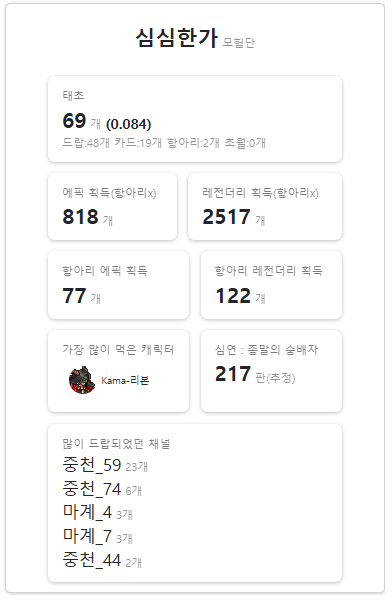Click the 심심한가 adventure group title
392x606 pixels.
click(177, 38)
